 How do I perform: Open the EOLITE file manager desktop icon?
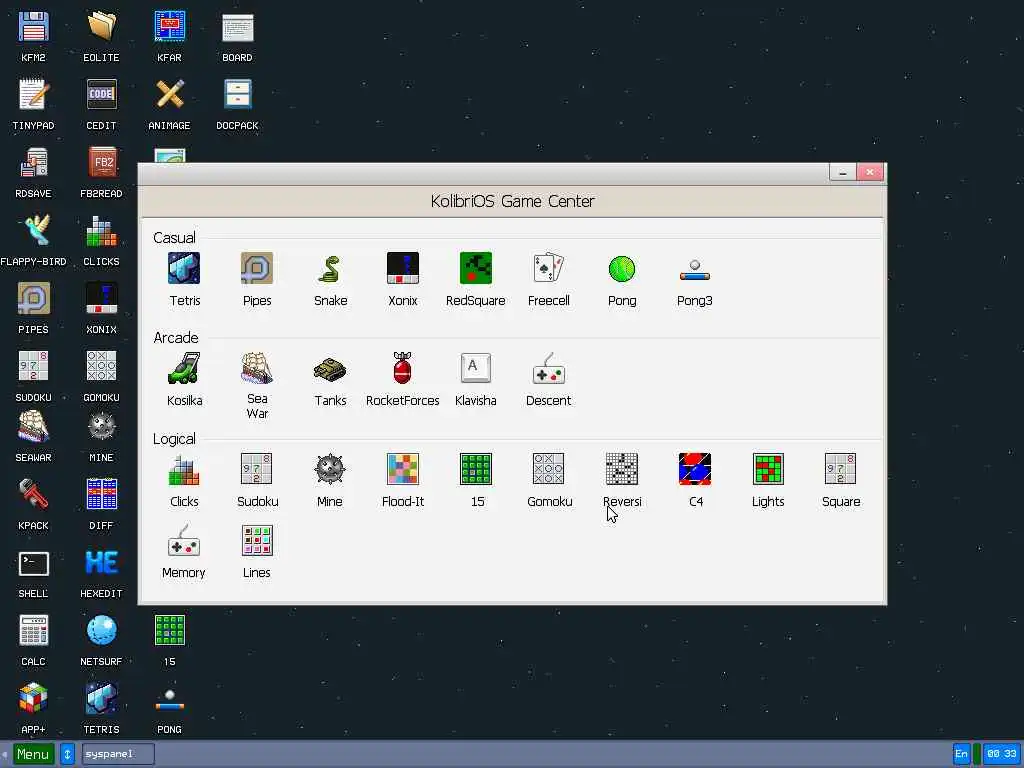point(101,27)
